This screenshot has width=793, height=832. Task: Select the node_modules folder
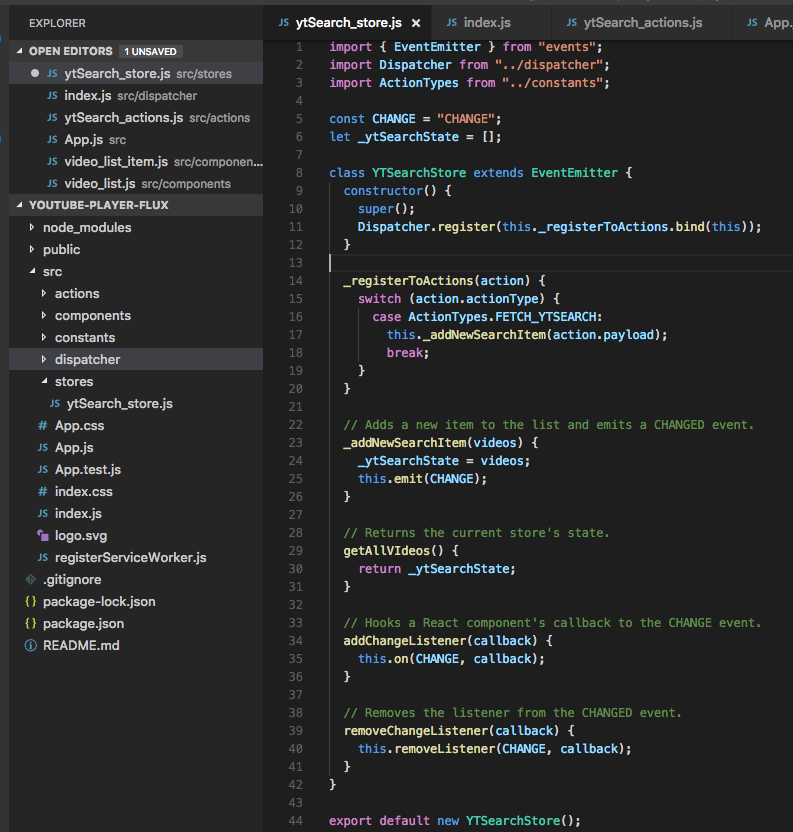tap(136, 227)
